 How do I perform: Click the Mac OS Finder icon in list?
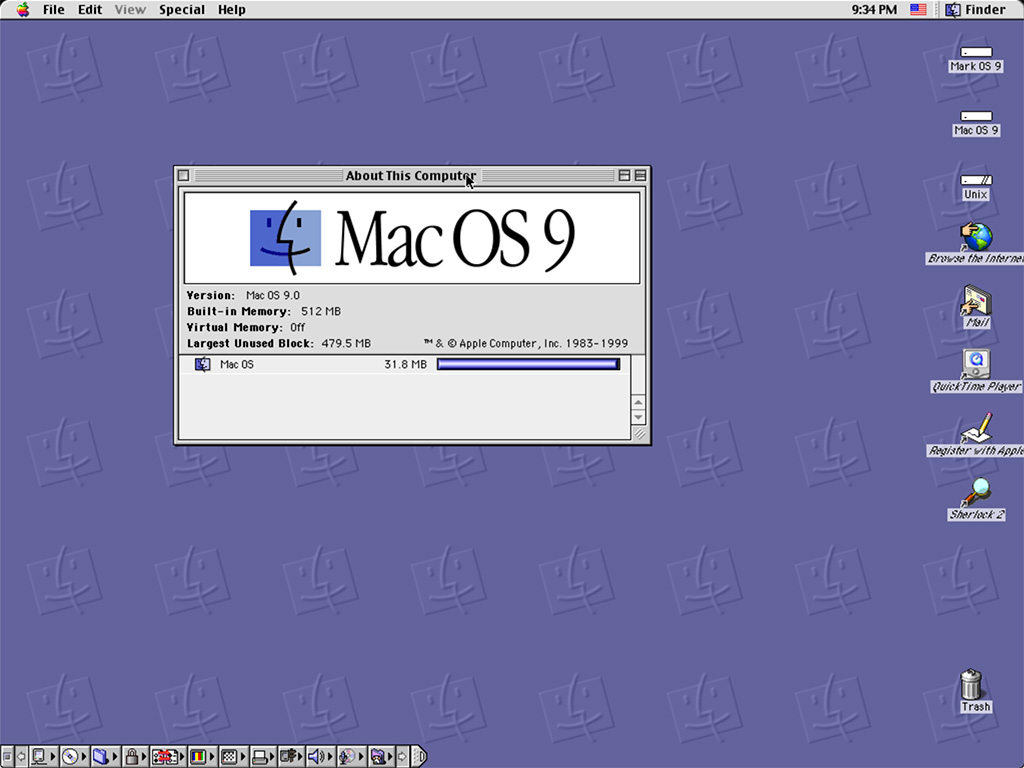[x=202, y=364]
